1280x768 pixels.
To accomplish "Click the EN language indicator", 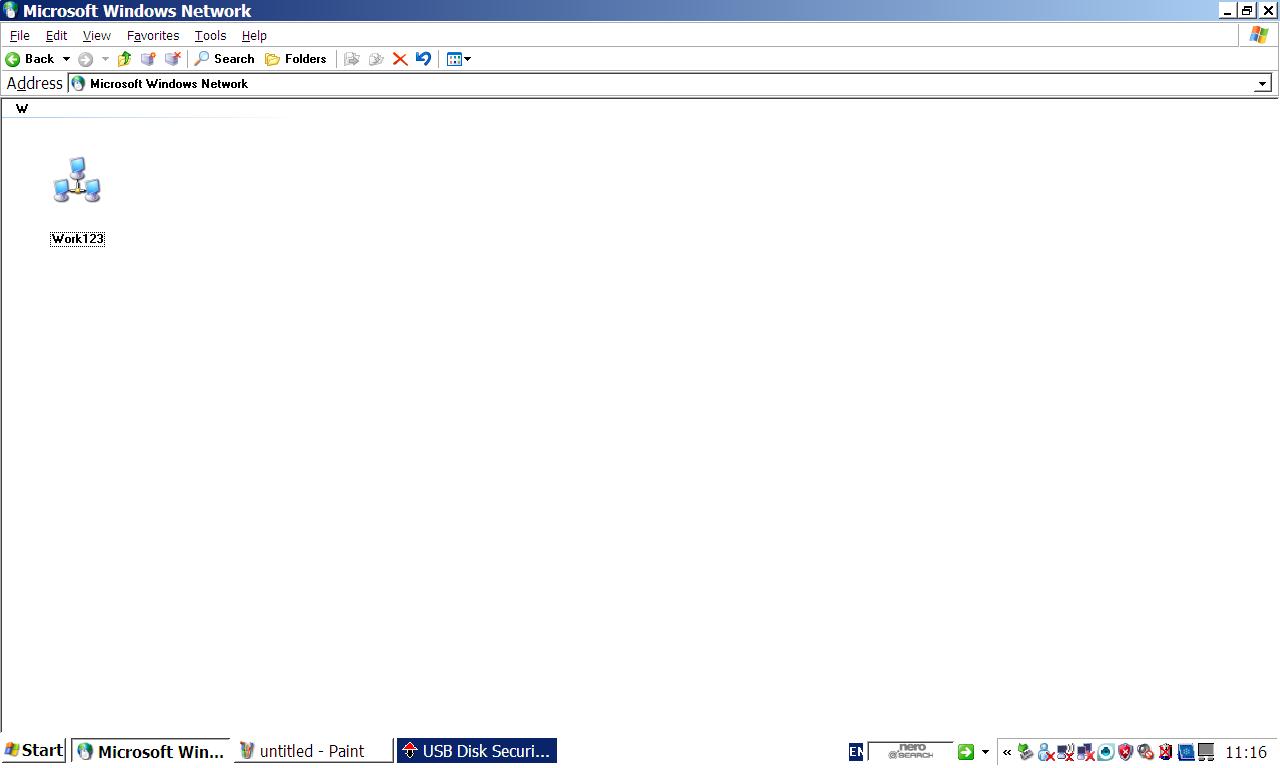I will [856, 752].
